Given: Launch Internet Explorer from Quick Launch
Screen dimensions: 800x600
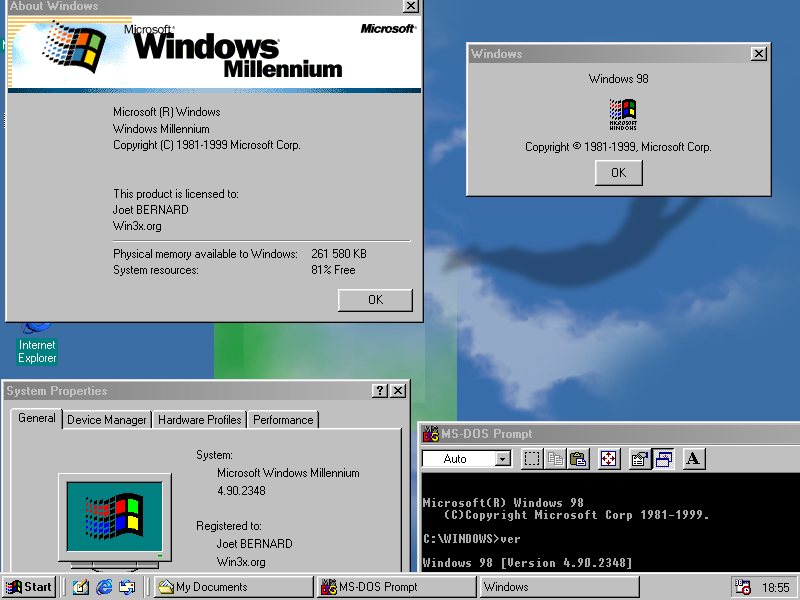Looking at the screenshot, I should point(104,587).
